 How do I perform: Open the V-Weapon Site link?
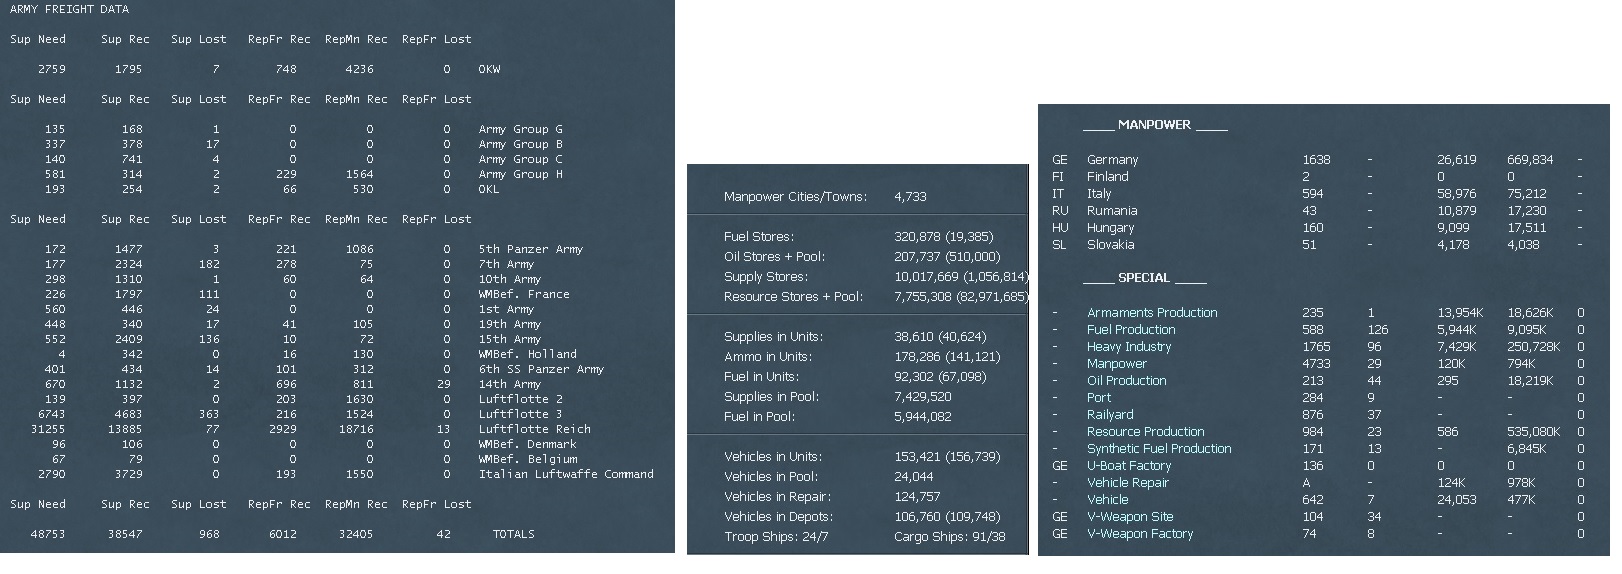coord(1130,517)
